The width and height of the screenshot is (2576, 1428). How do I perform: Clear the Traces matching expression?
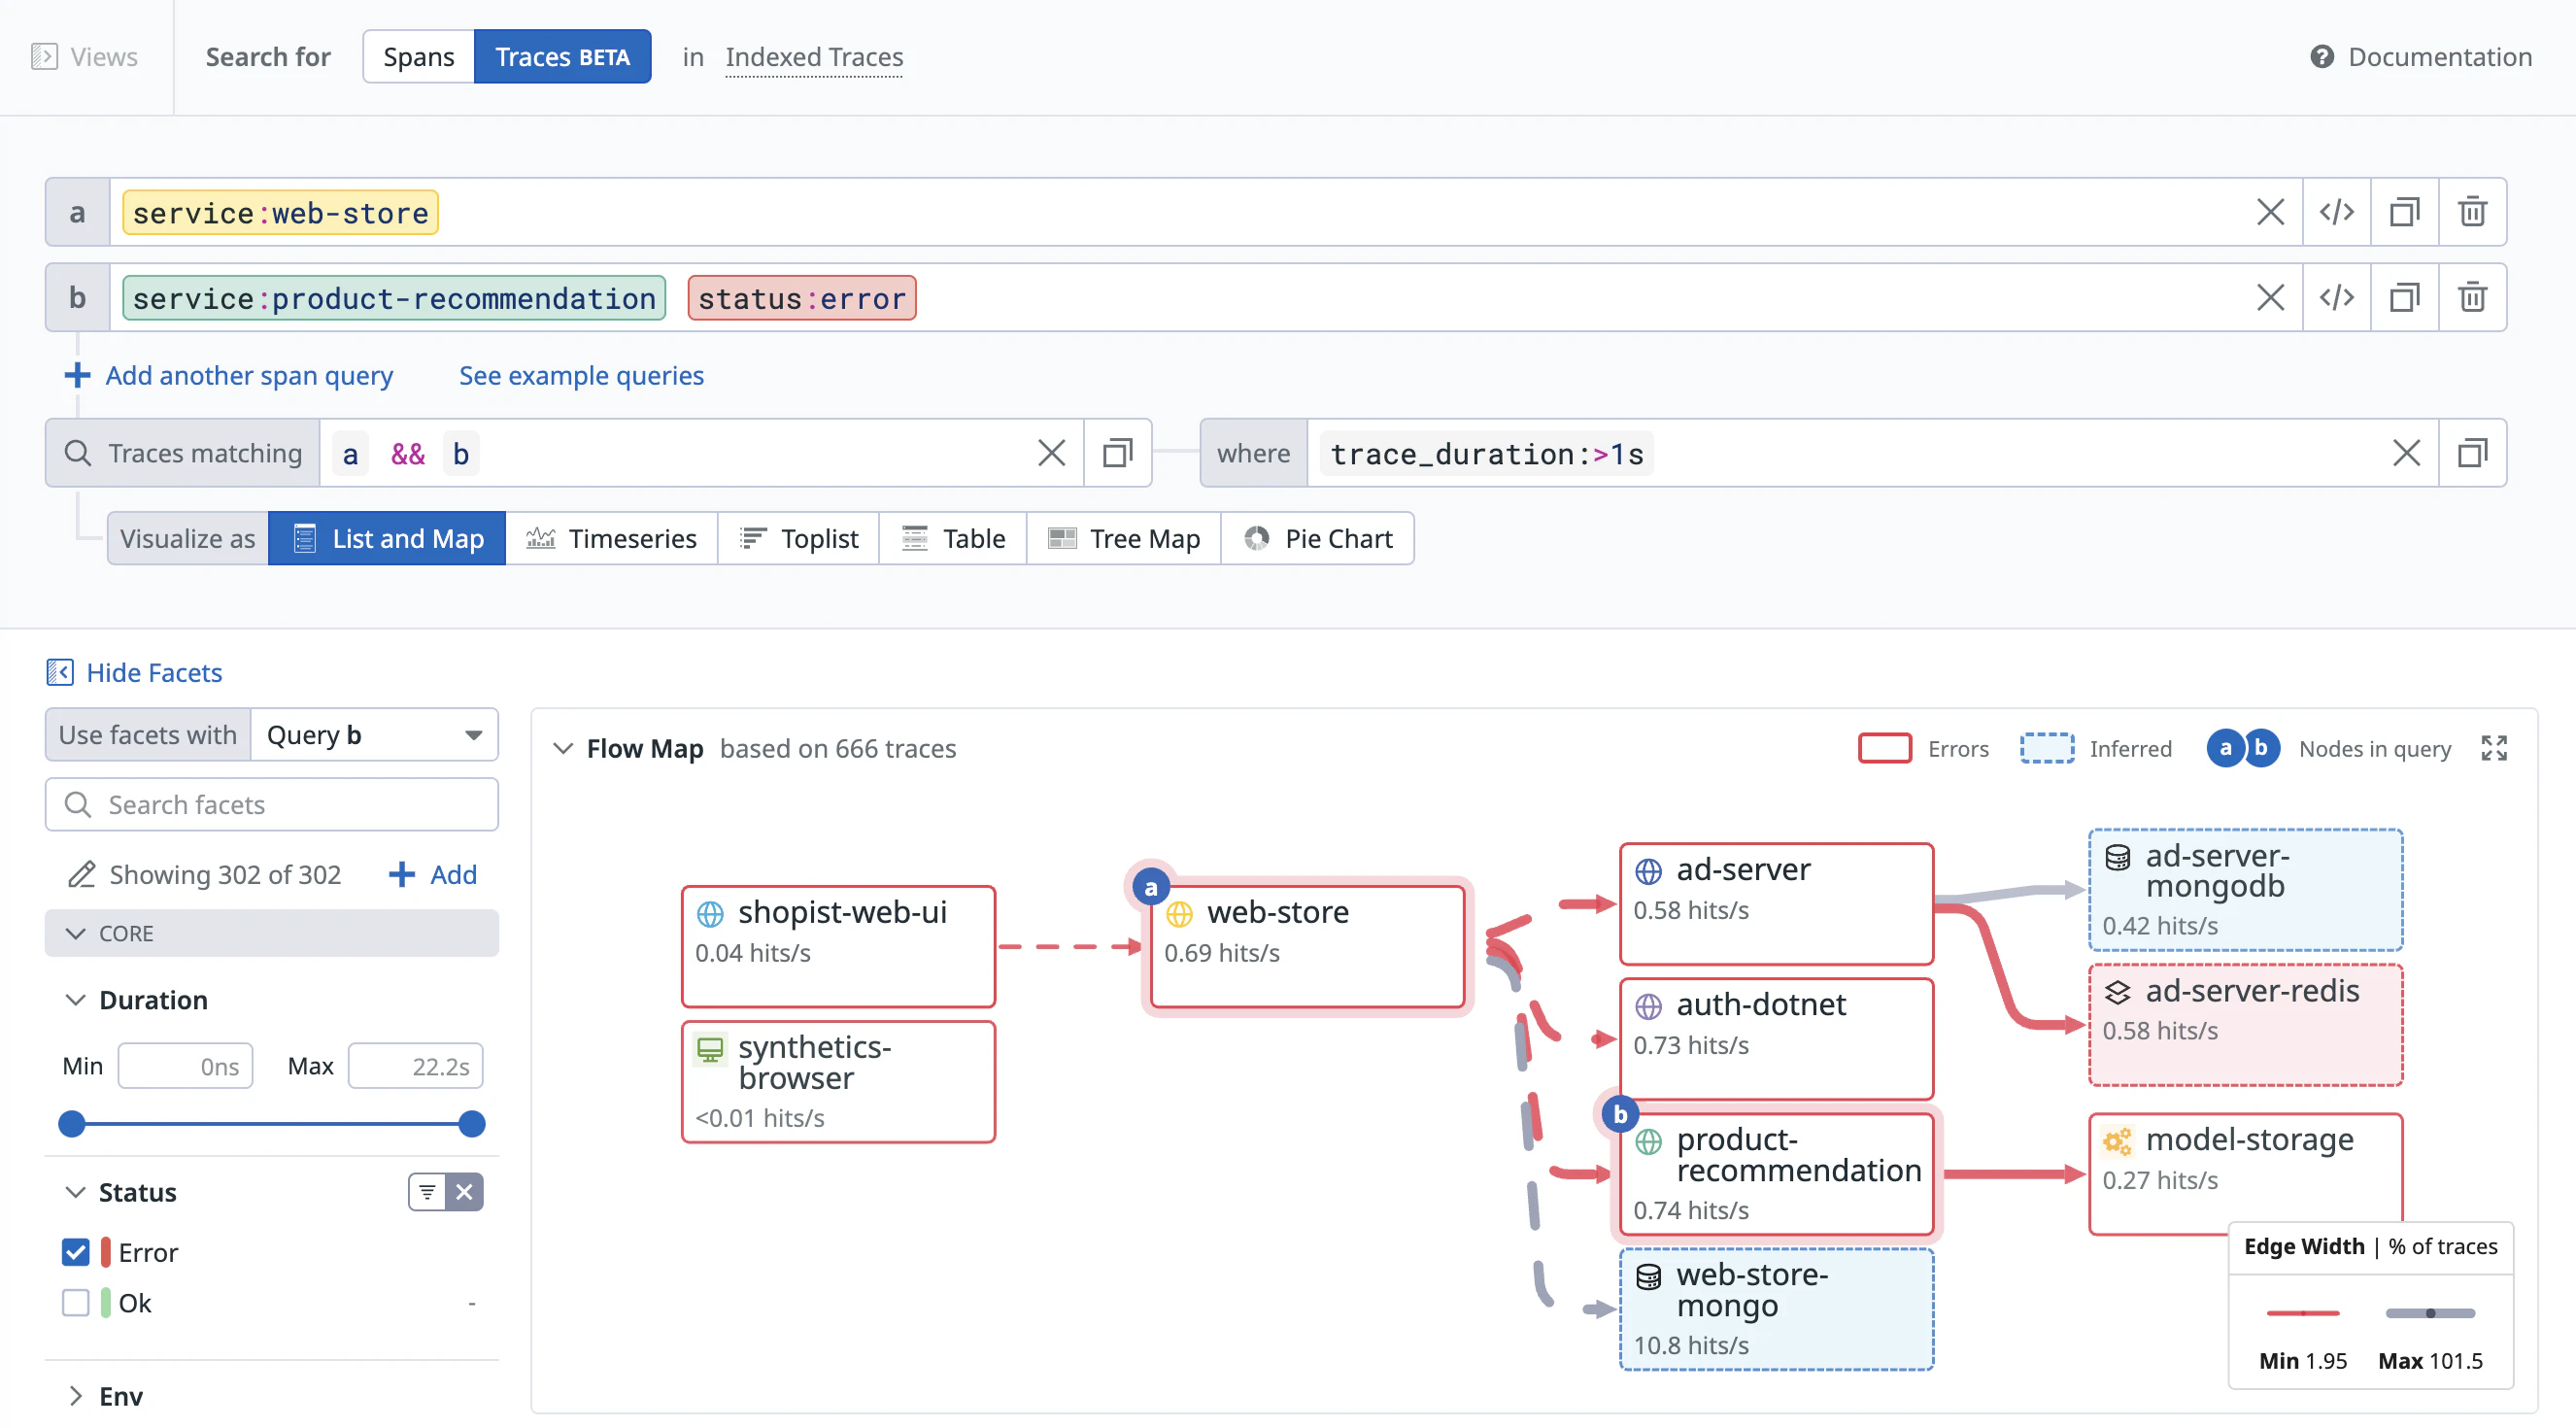pyautogui.click(x=1051, y=453)
